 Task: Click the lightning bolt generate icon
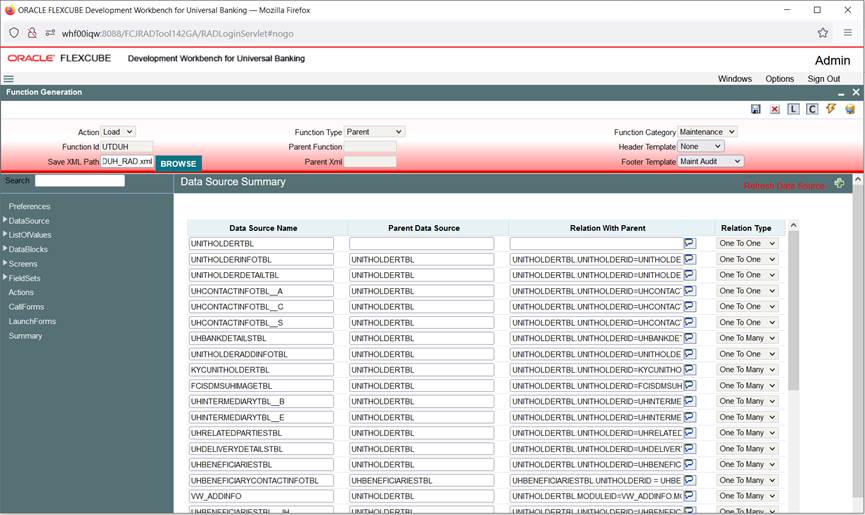coord(831,109)
